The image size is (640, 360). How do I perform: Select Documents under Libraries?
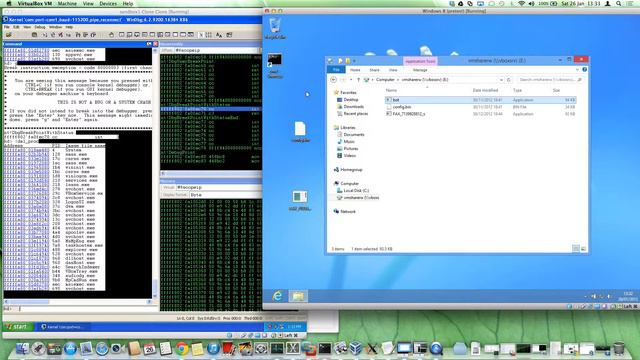(351, 134)
